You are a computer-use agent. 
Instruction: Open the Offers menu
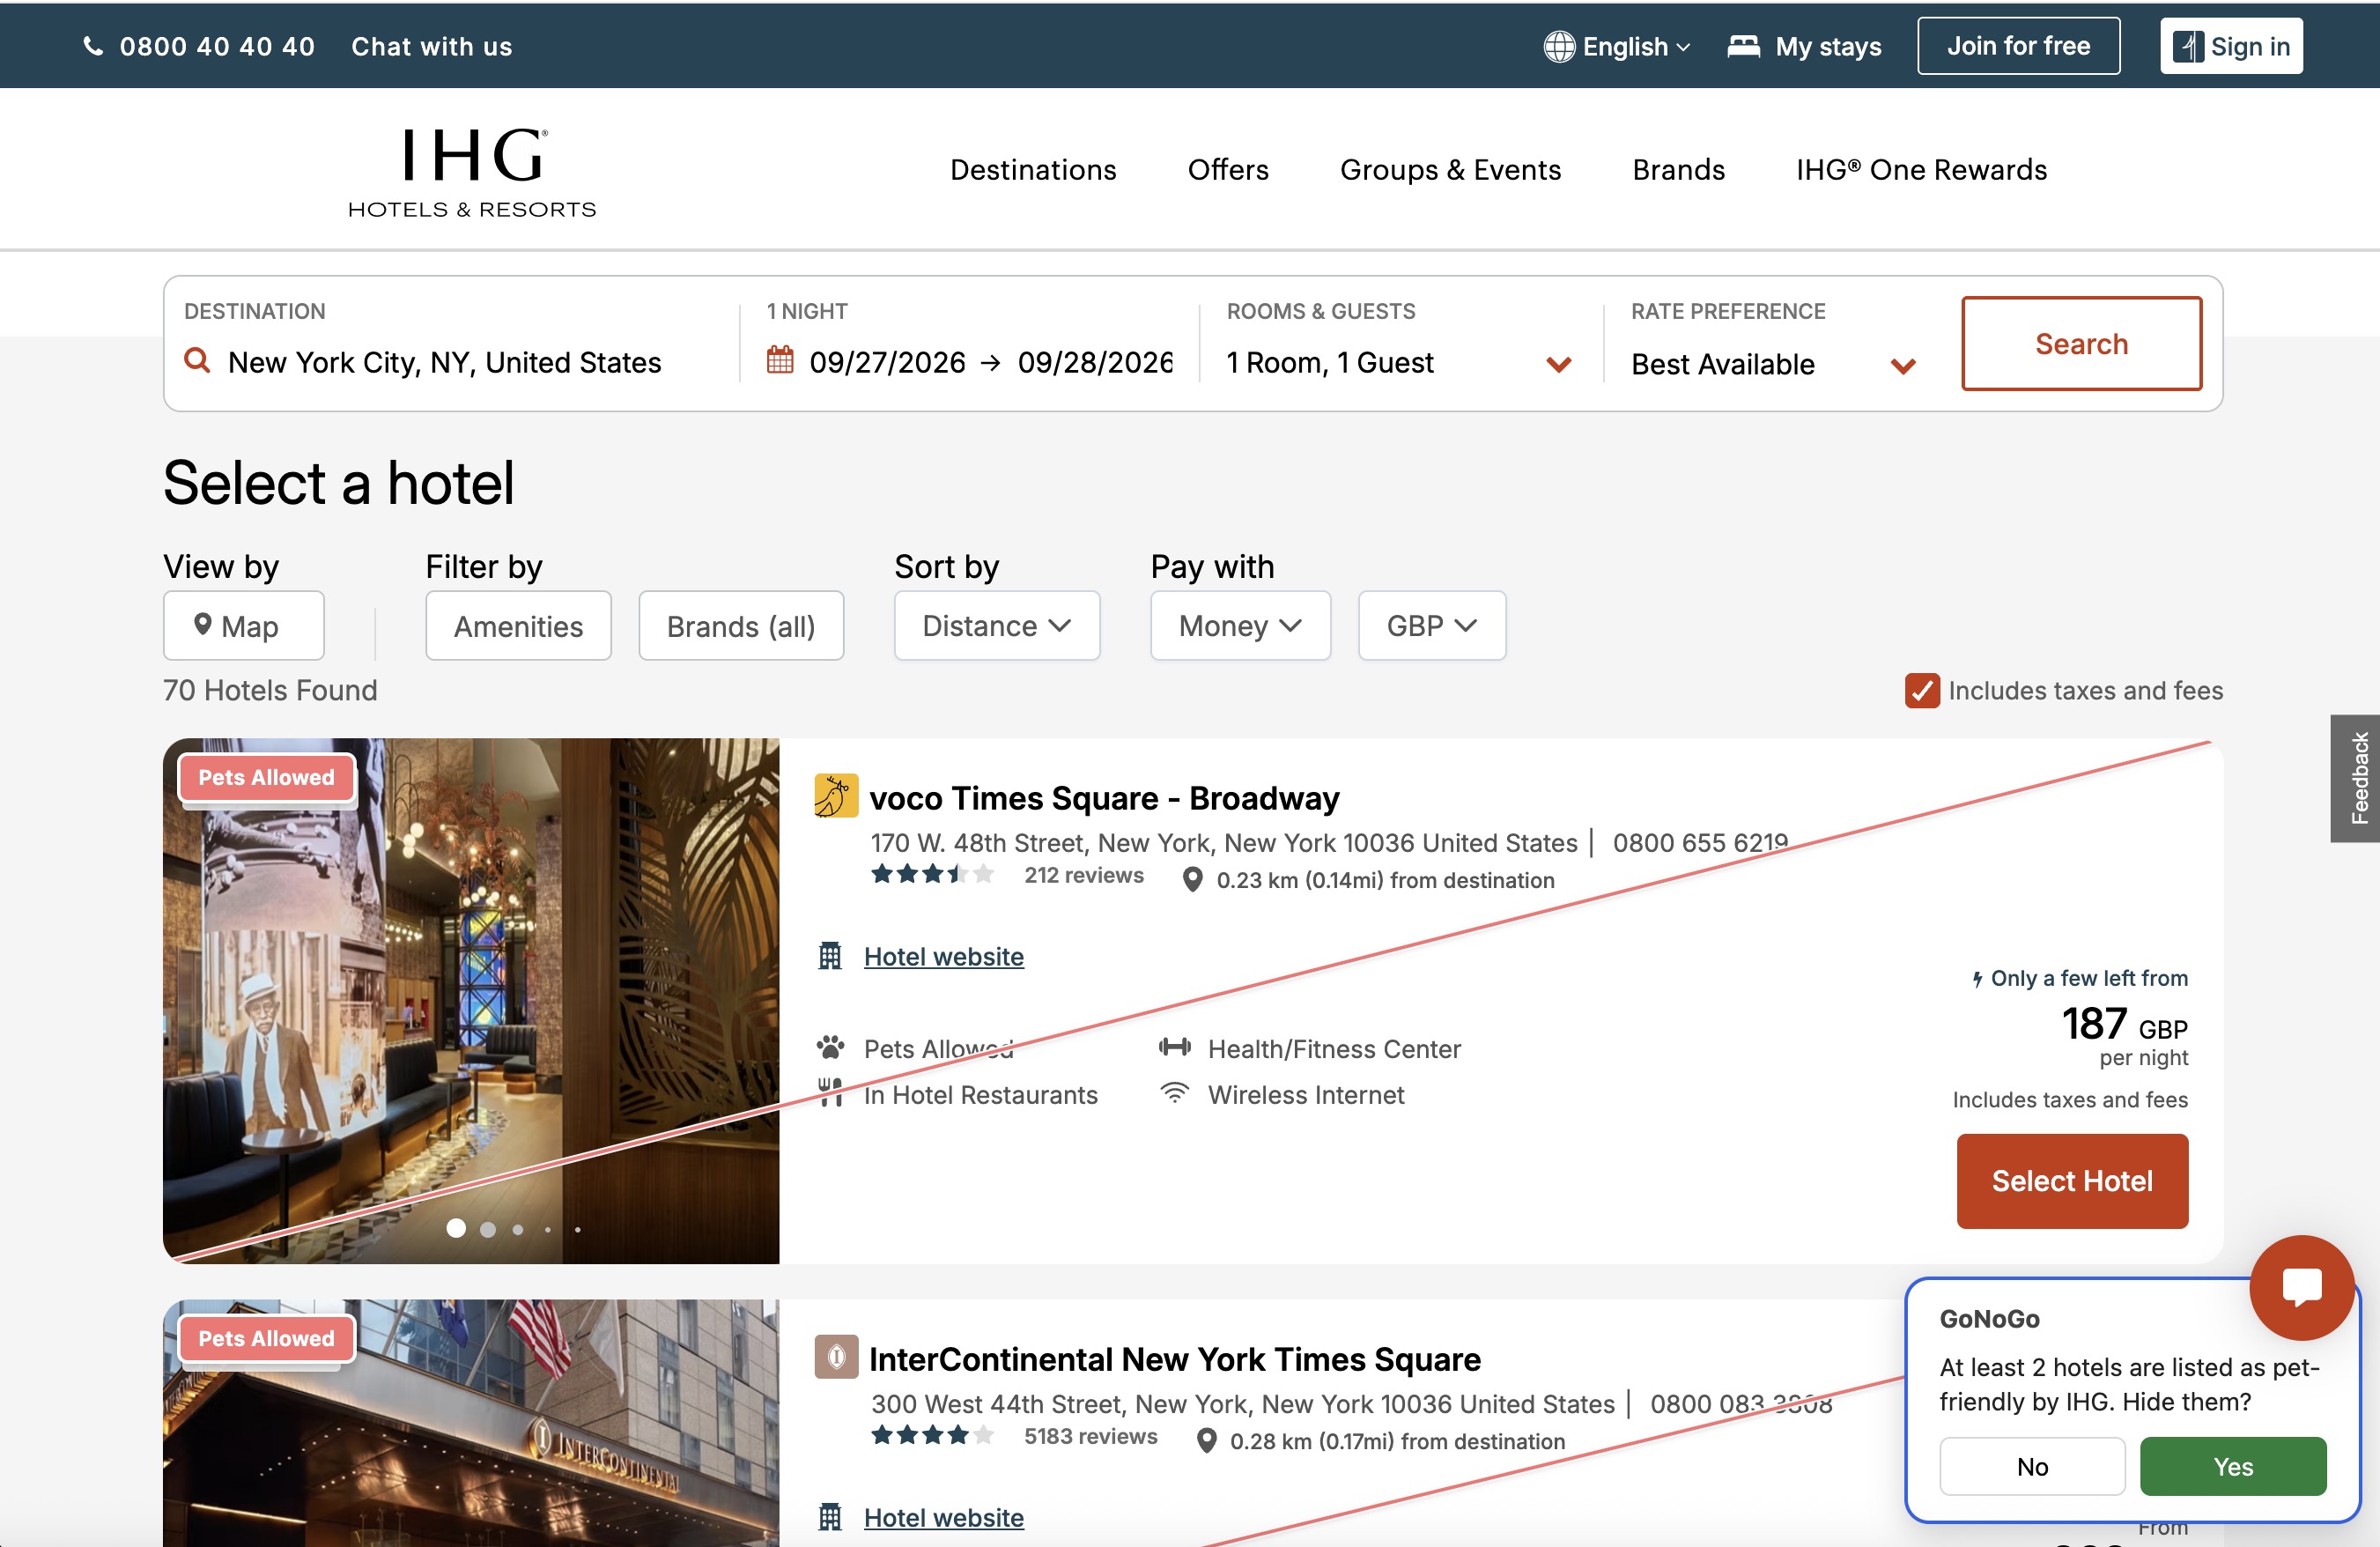(x=1228, y=169)
